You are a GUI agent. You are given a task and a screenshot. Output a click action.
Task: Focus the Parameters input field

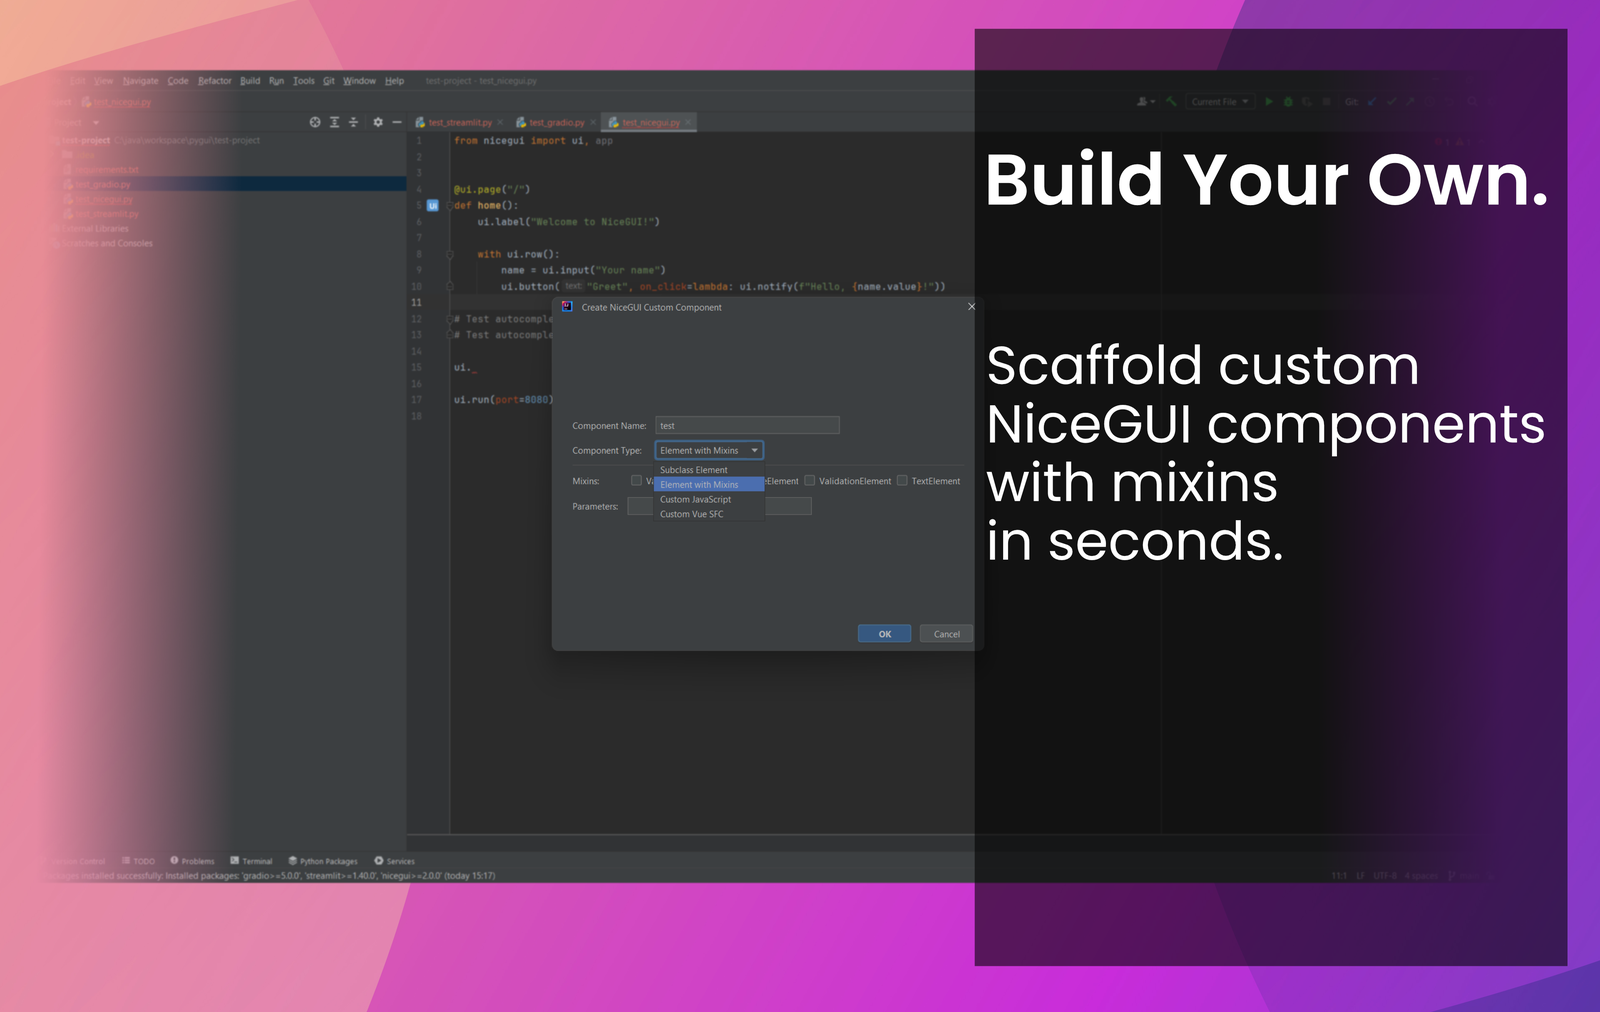tap(719, 507)
